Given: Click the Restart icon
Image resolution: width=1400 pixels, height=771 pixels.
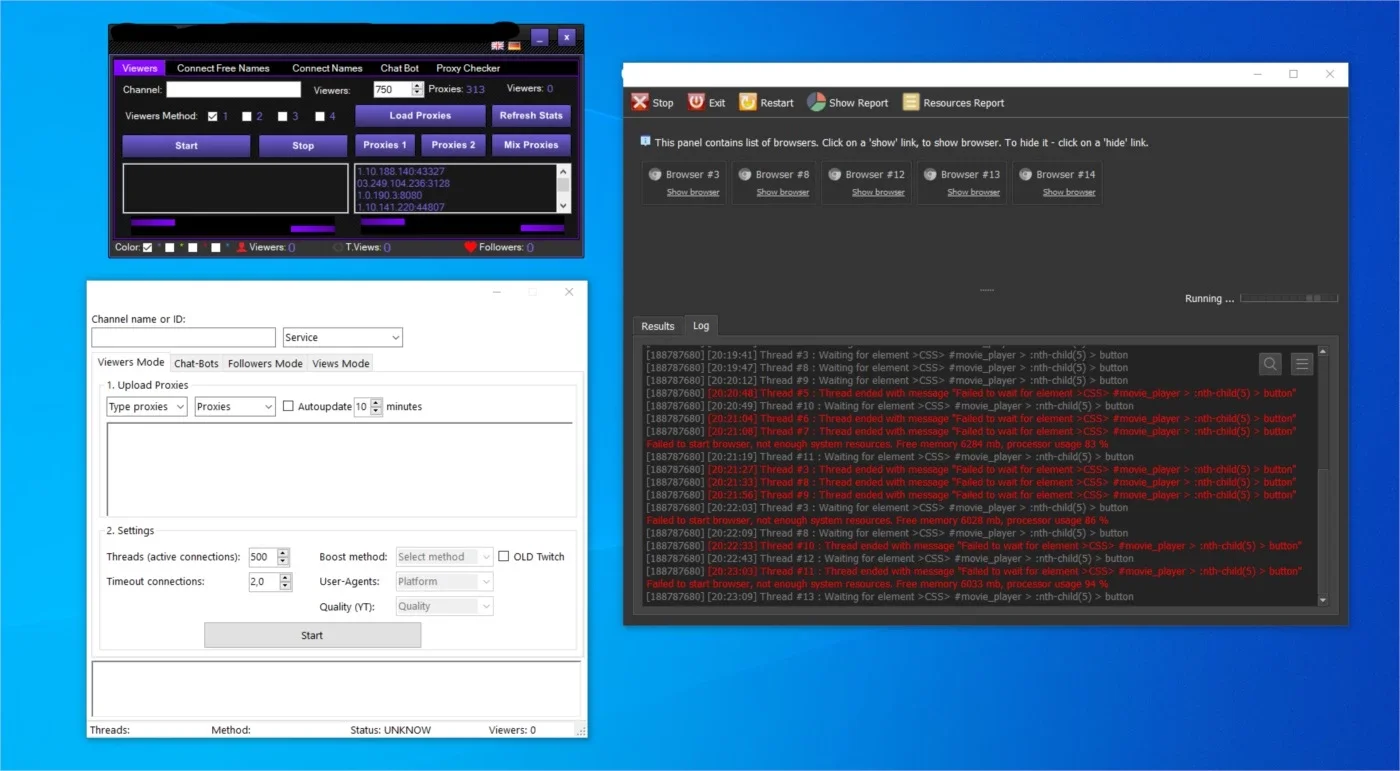Looking at the screenshot, I should [747, 102].
